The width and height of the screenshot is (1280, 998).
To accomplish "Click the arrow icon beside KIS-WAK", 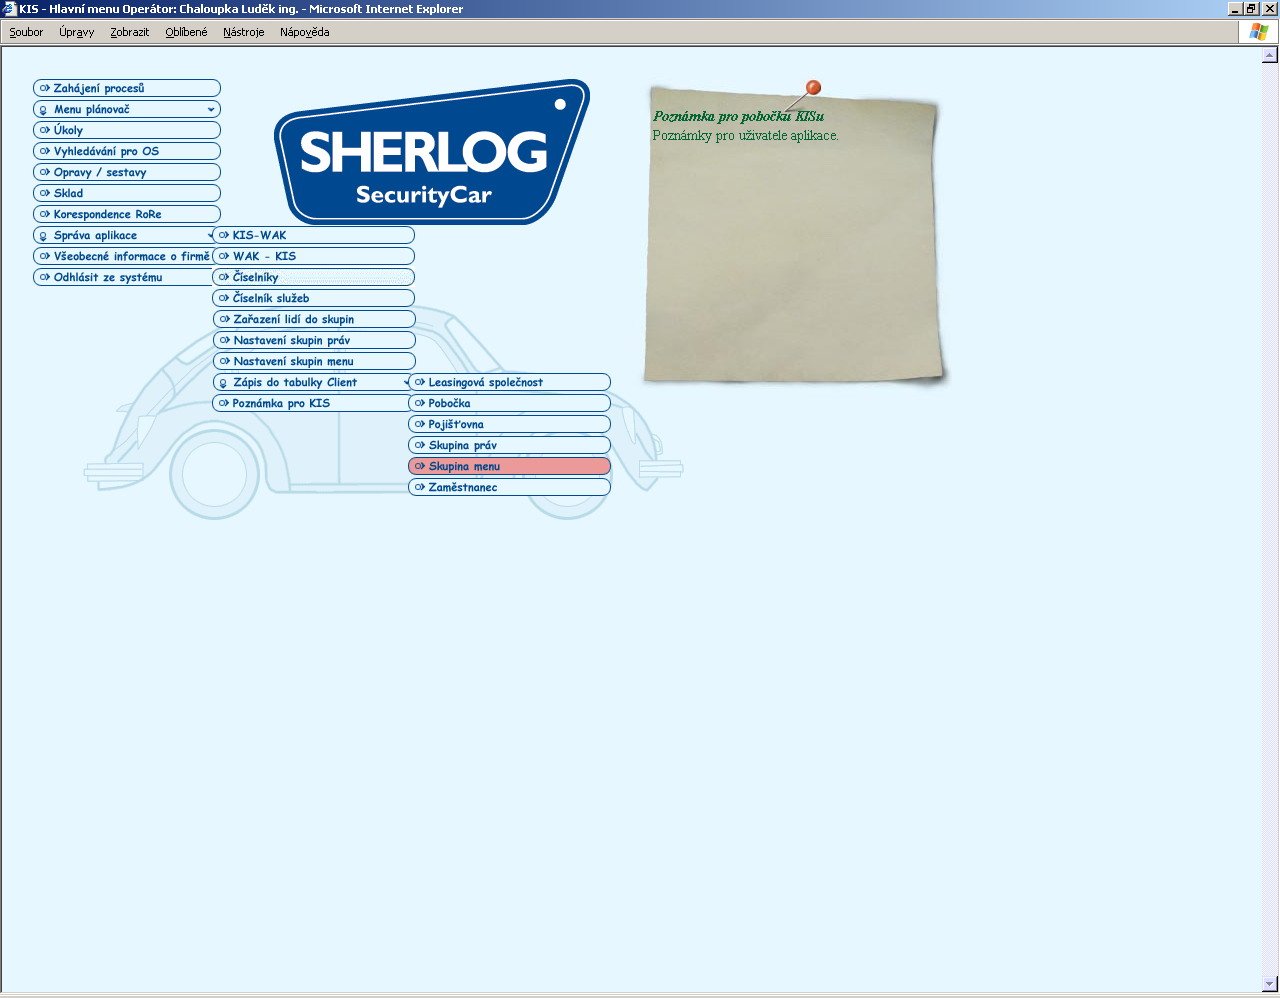I will (224, 235).
